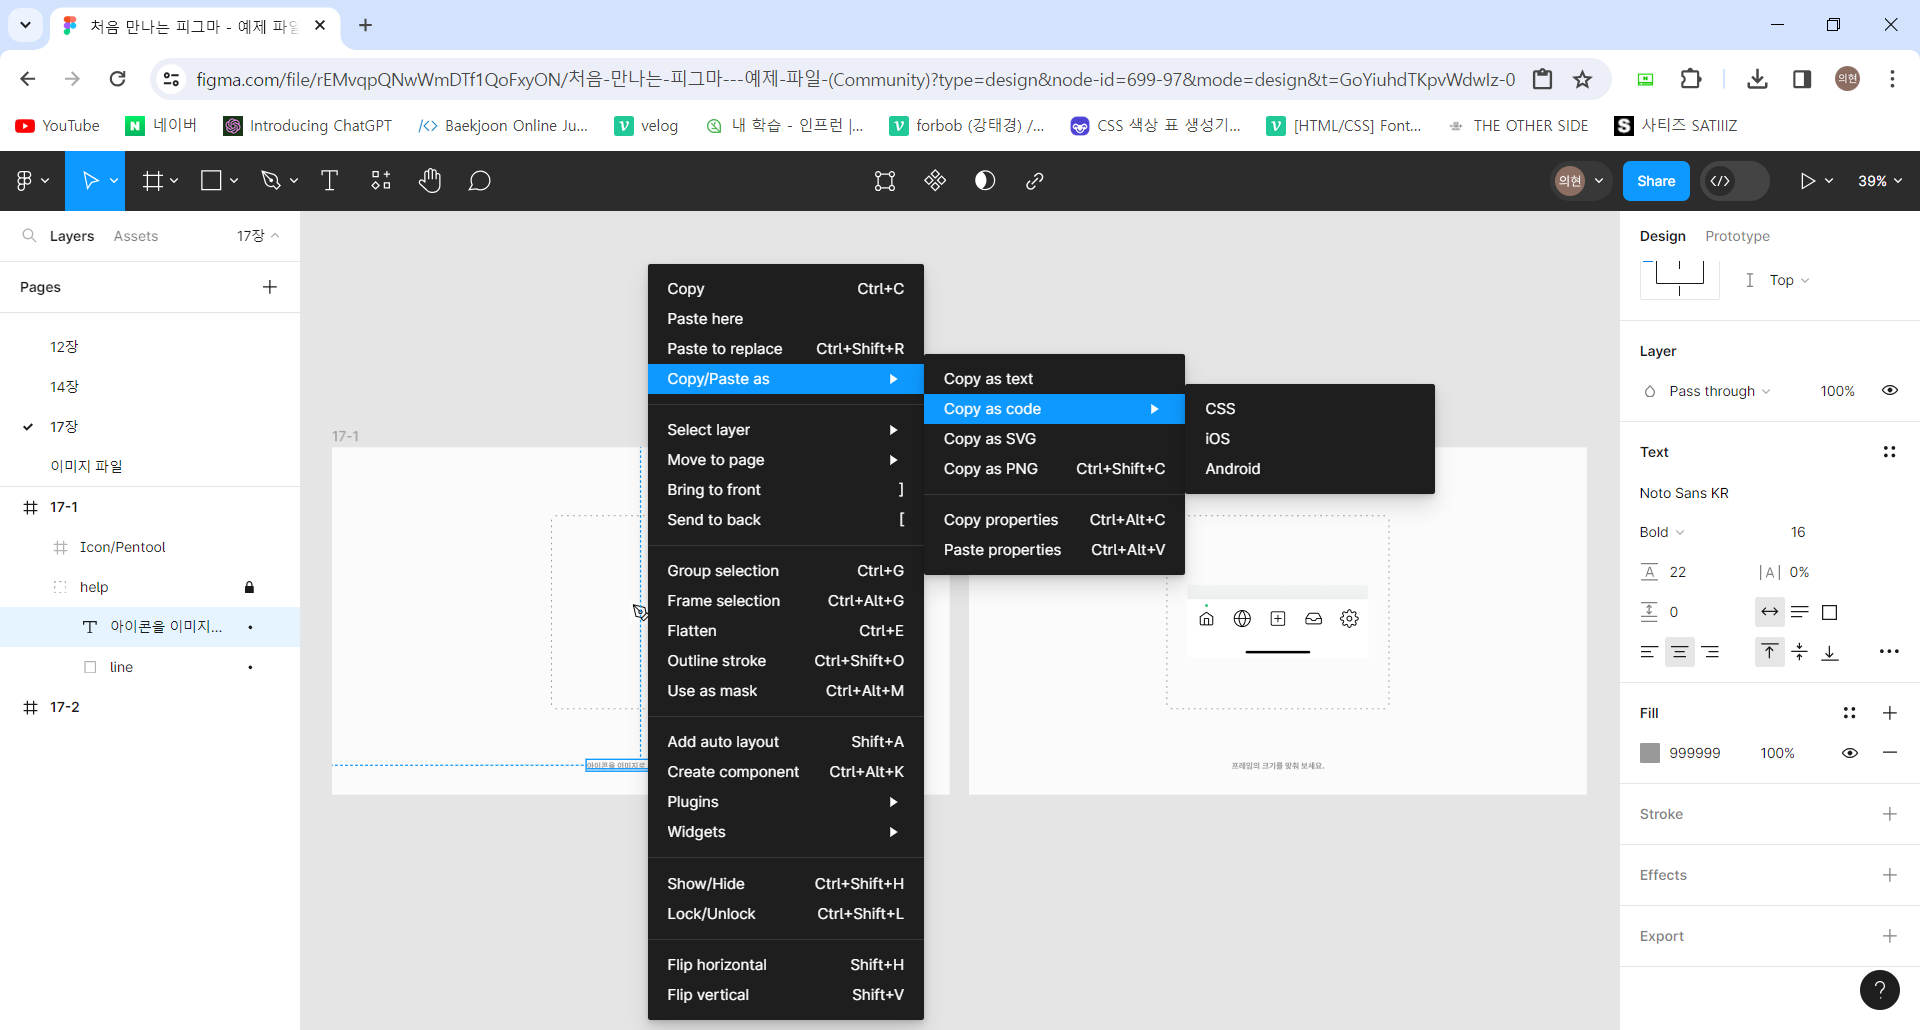Open type details three-dot menu
Screen dimensions: 1920x1030
(x=1889, y=652)
